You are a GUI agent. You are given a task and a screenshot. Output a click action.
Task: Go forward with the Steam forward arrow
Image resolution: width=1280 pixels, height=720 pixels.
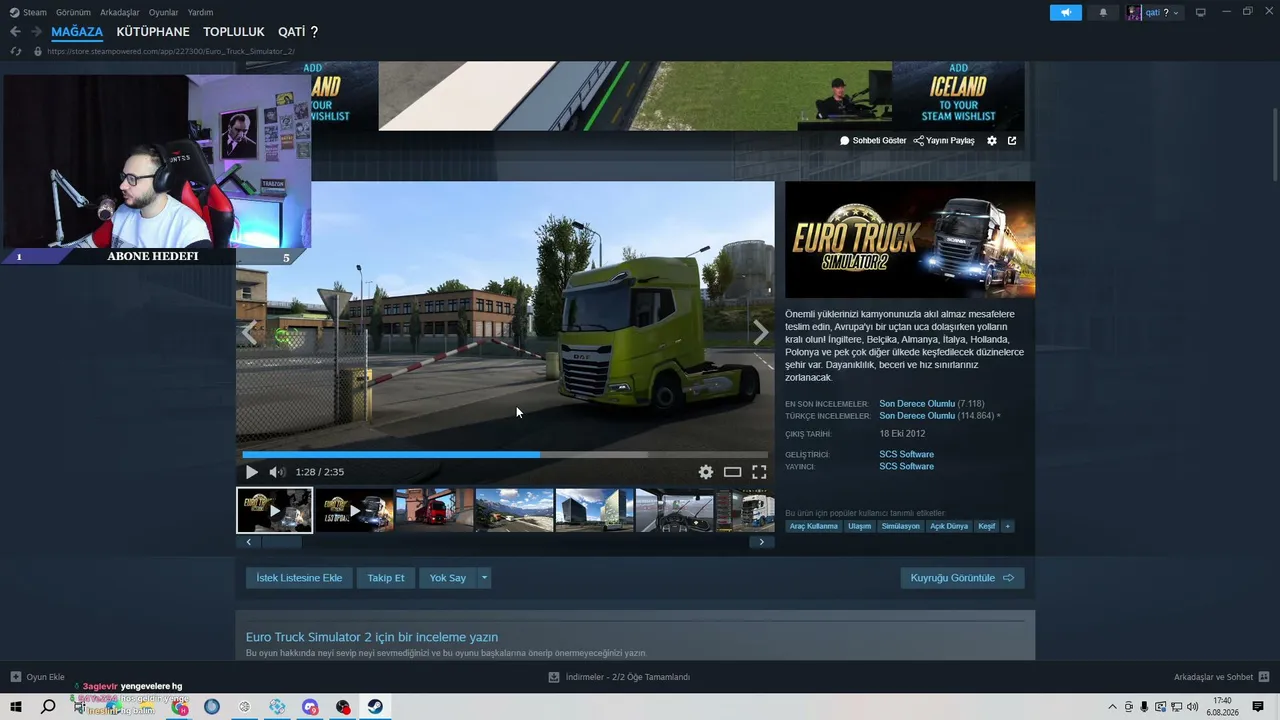point(37,32)
